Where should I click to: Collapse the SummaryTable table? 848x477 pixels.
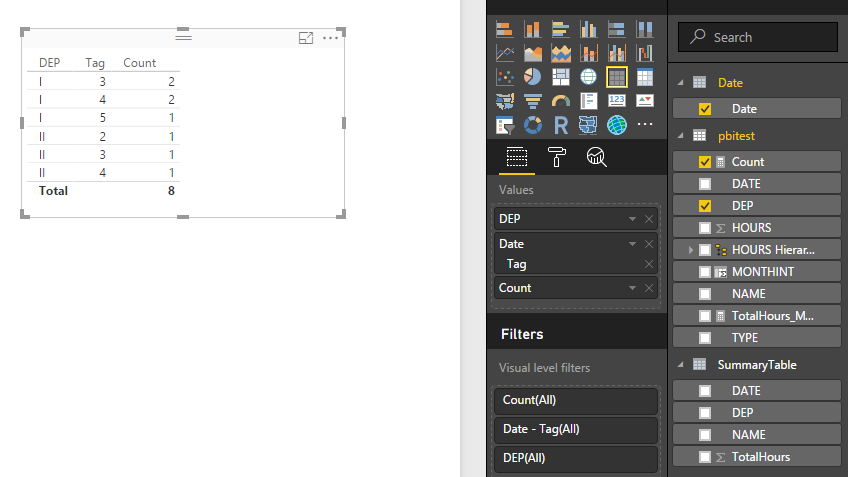pos(681,365)
